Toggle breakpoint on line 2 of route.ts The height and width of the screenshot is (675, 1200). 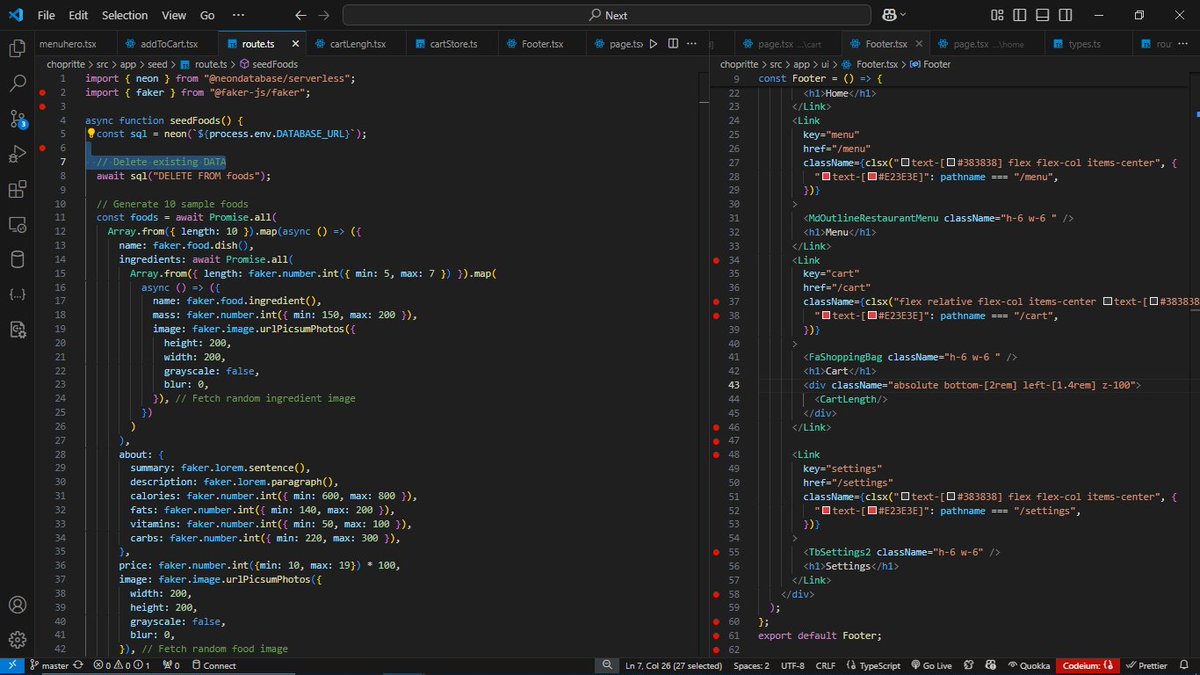tap(43, 92)
